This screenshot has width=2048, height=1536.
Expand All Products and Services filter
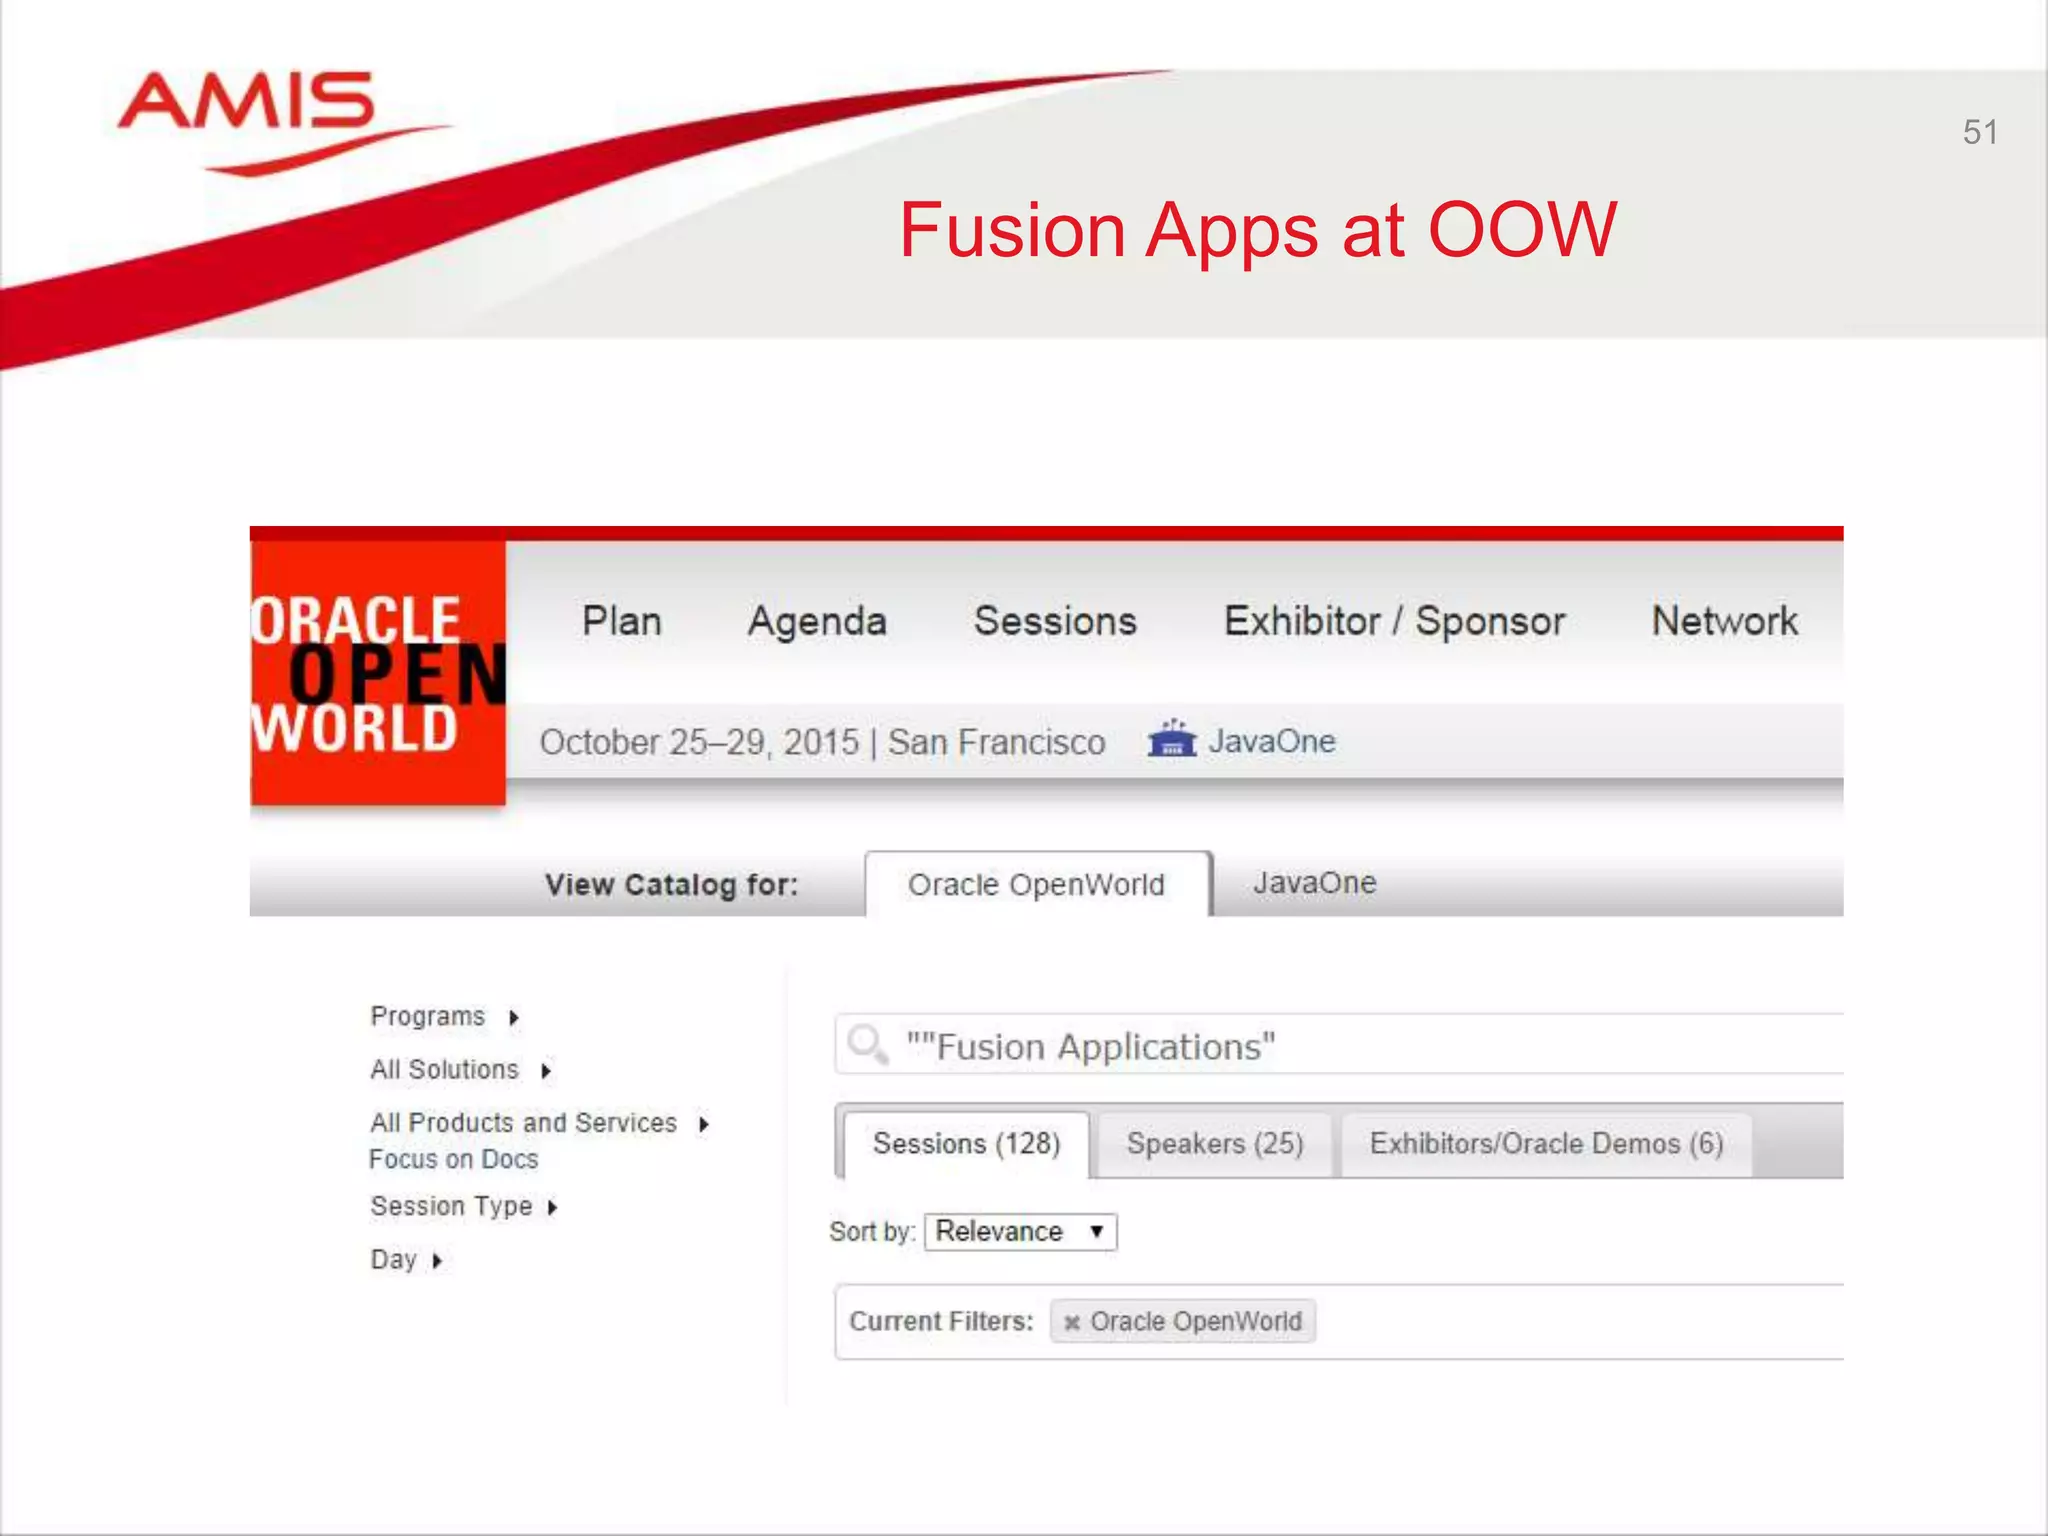tap(540, 1123)
